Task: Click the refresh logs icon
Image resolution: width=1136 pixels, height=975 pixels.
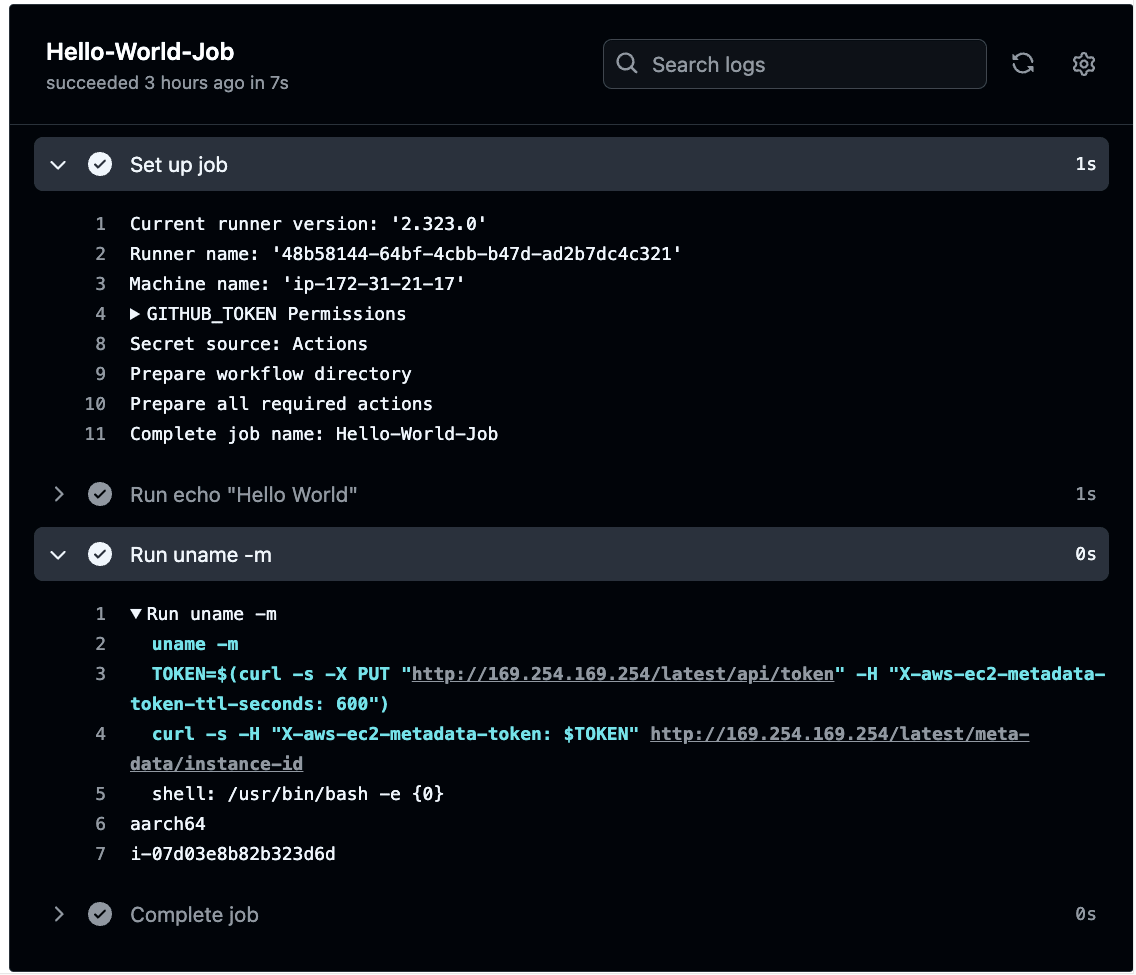Action: click(1022, 64)
